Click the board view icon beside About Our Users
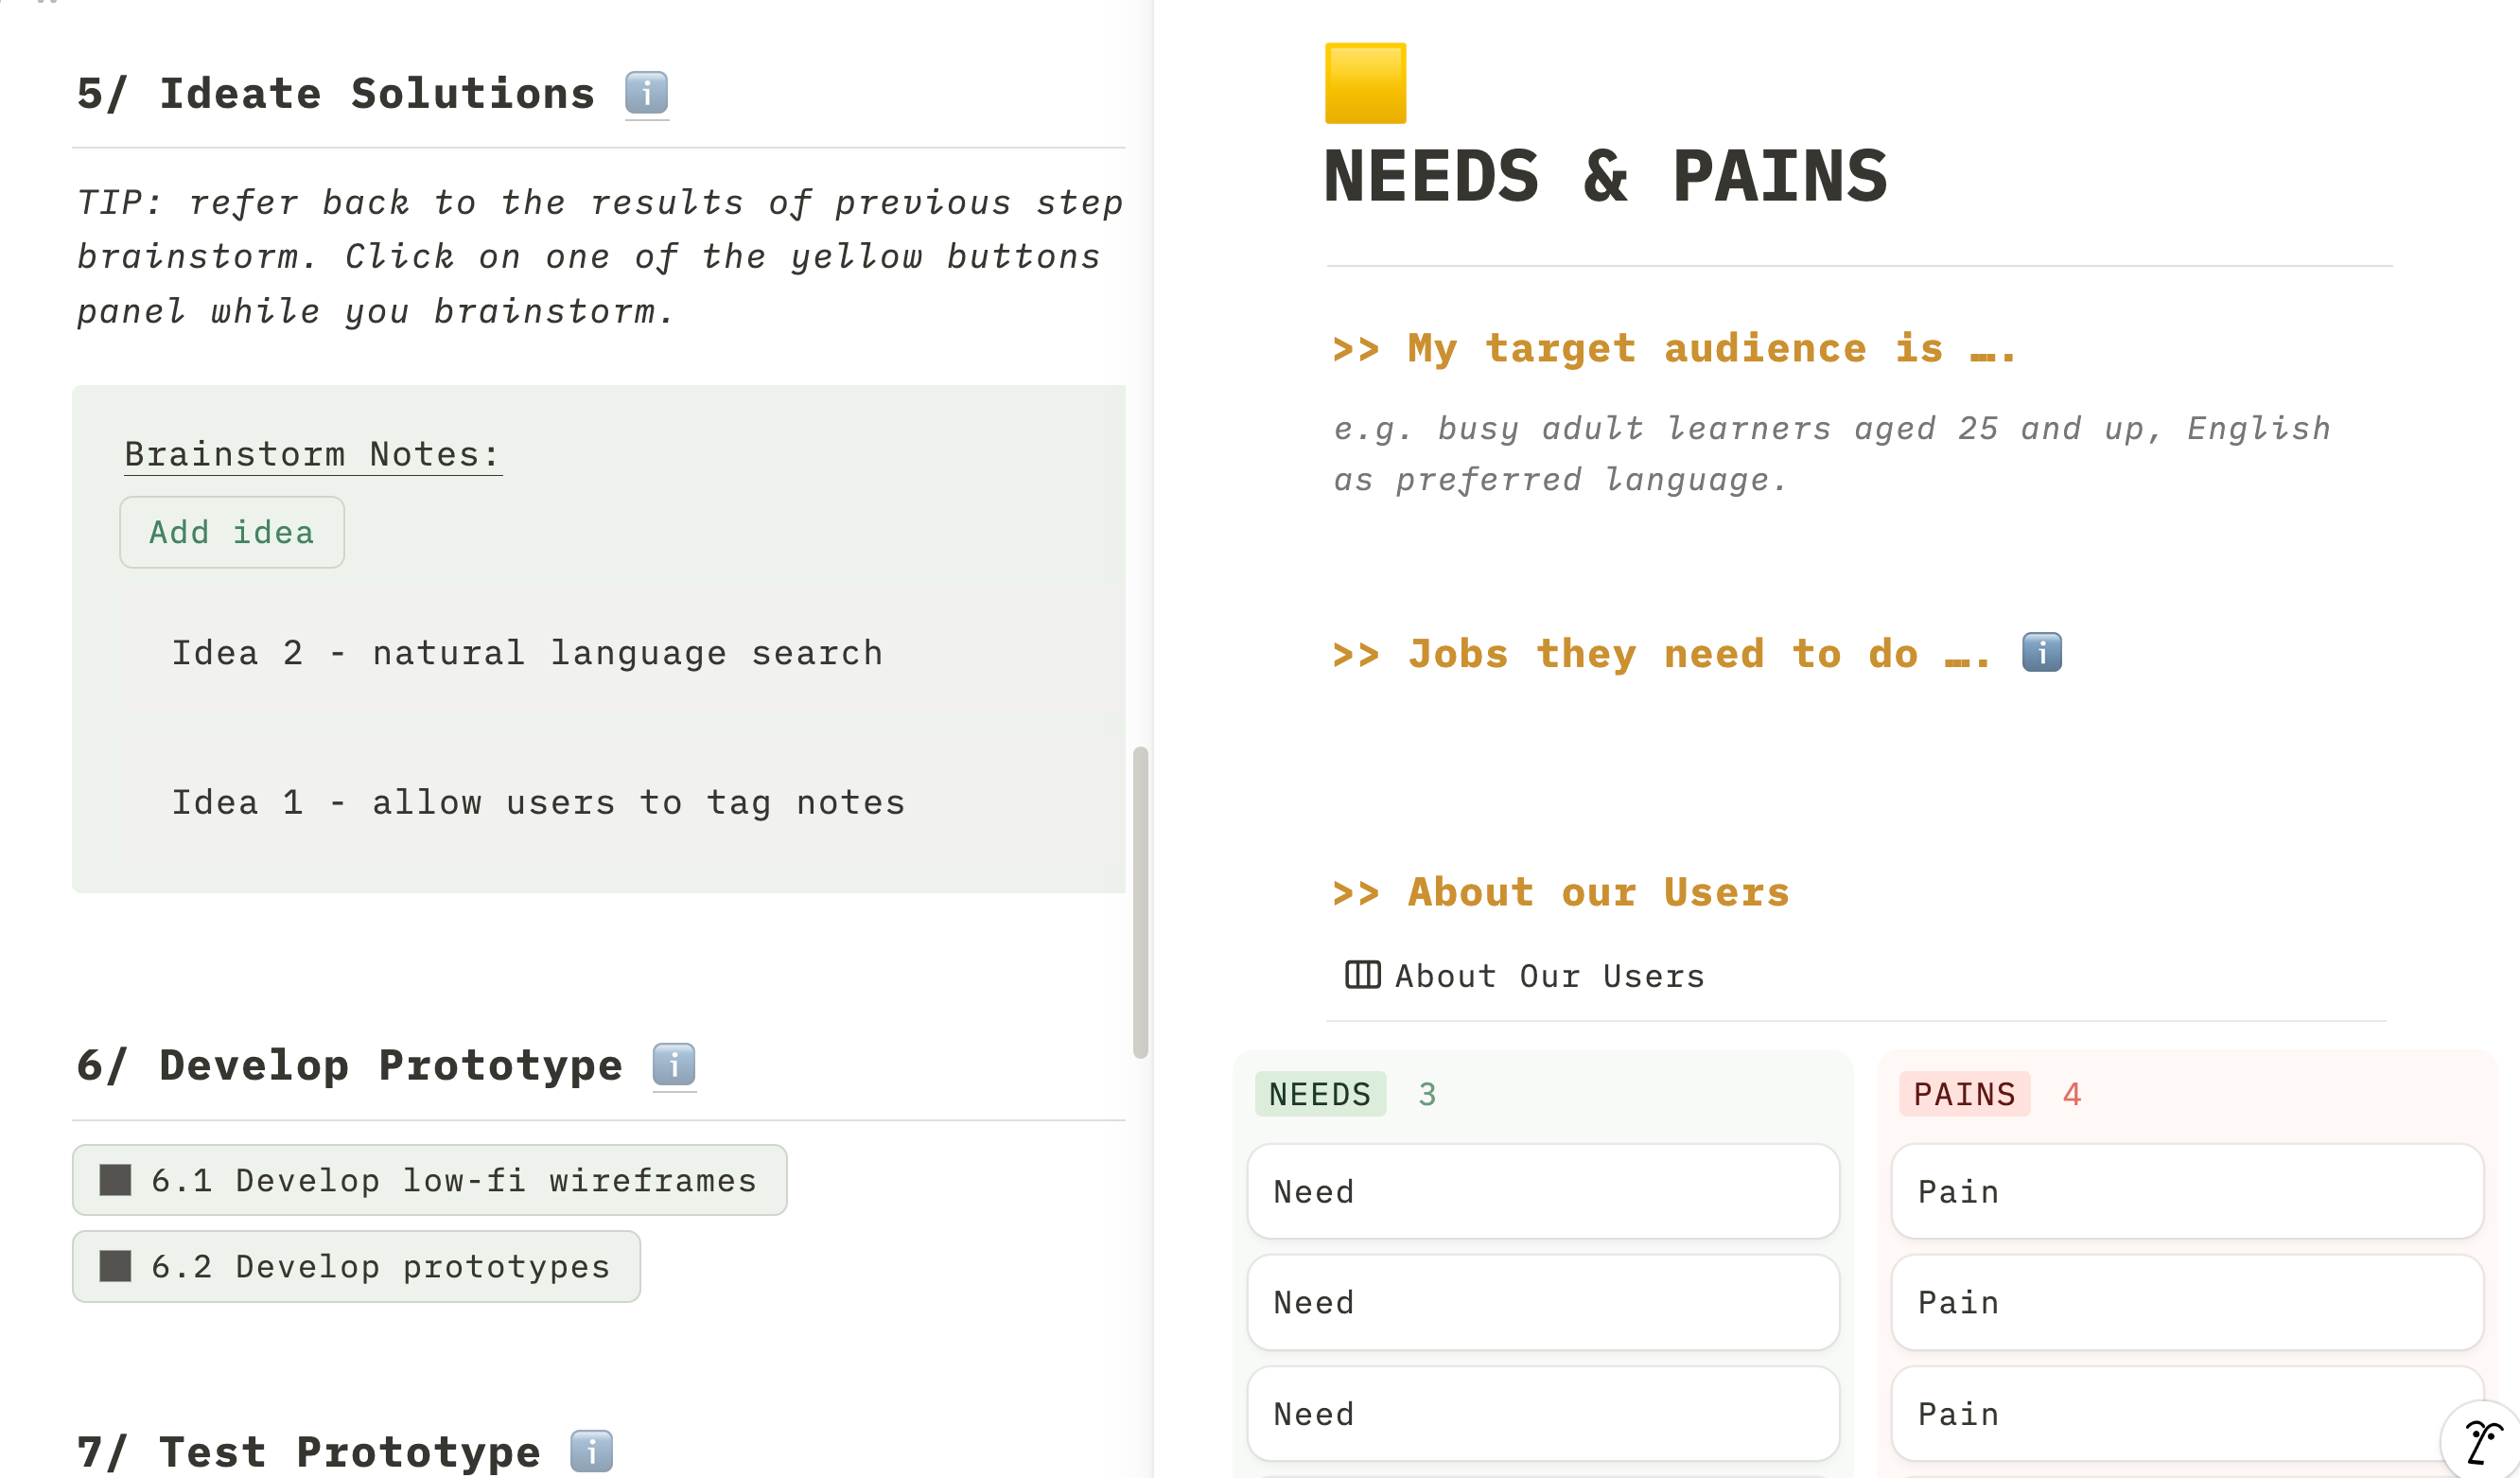 [1362, 974]
